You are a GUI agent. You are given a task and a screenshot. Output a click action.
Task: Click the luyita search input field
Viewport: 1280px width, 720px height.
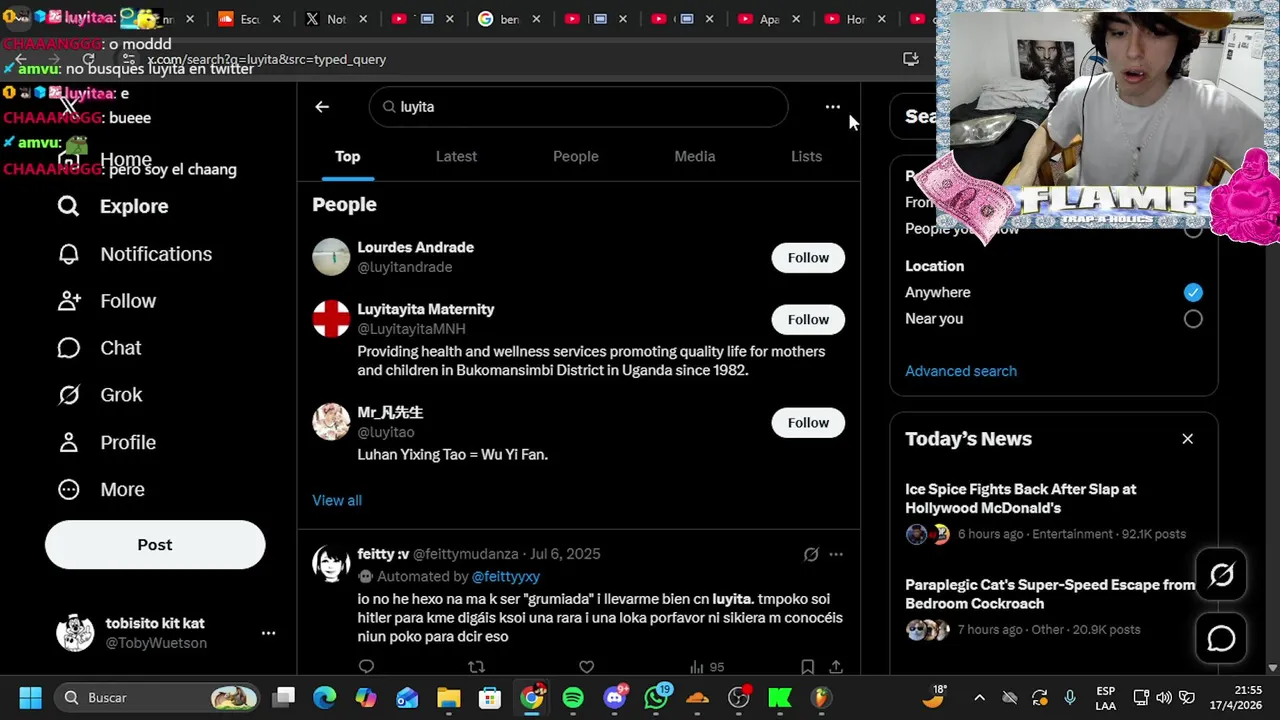pyautogui.click(x=578, y=107)
